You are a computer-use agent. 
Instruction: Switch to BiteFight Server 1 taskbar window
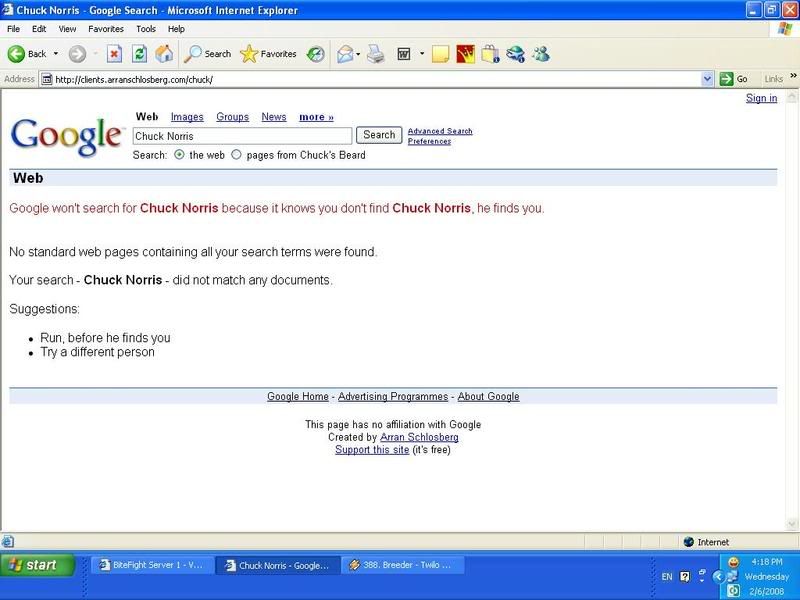coord(152,565)
